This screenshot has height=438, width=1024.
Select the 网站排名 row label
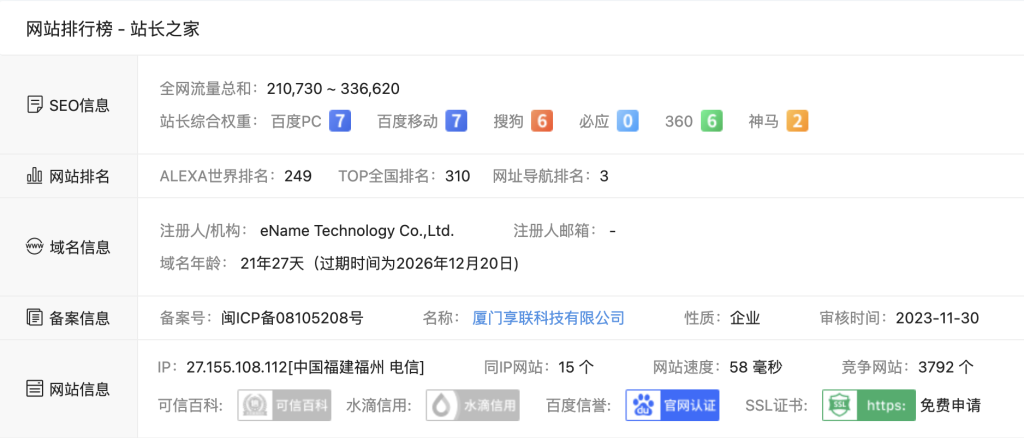click(80, 176)
